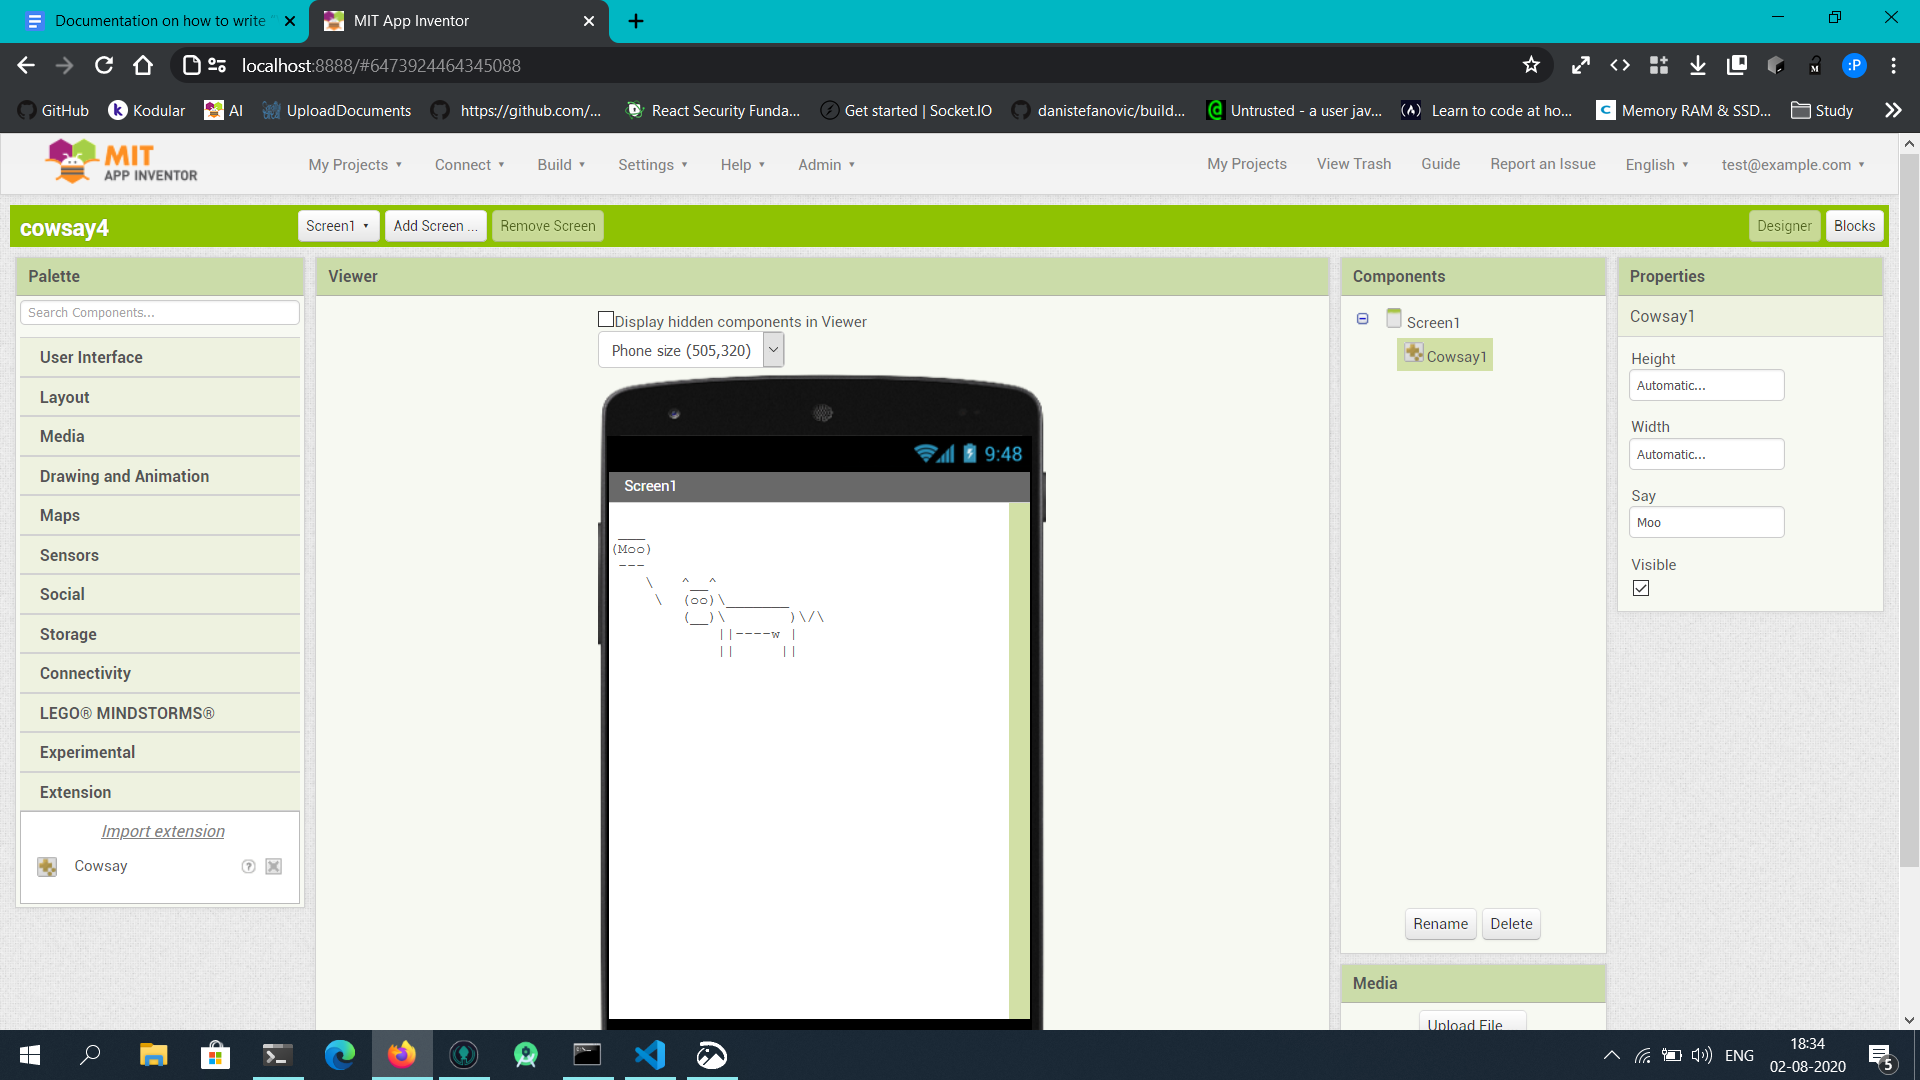This screenshot has height=1080, width=1920.
Task: Open the browser profile avatar
Action: [1854, 65]
